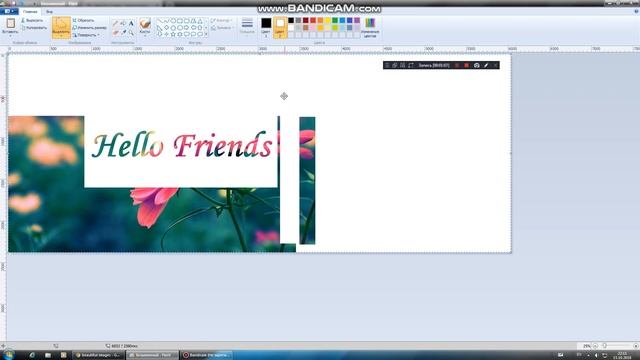Choose the Right arrow shape
This screenshot has height=360, width=640.
click(x=187, y=28)
